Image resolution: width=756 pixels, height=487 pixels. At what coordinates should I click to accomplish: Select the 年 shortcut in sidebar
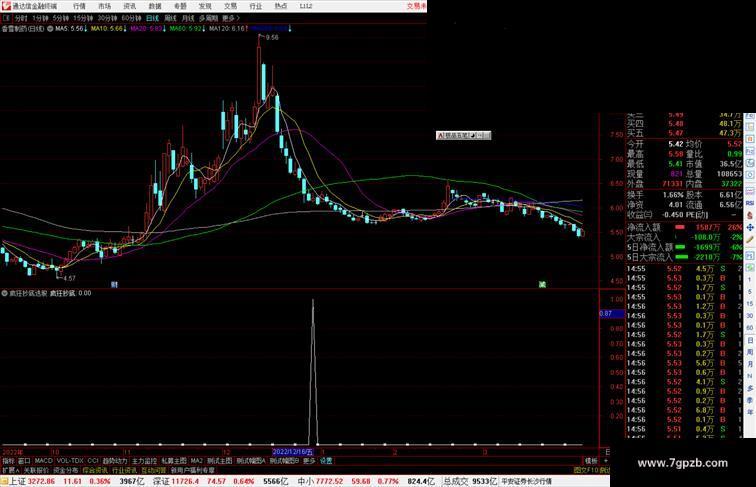750,412
